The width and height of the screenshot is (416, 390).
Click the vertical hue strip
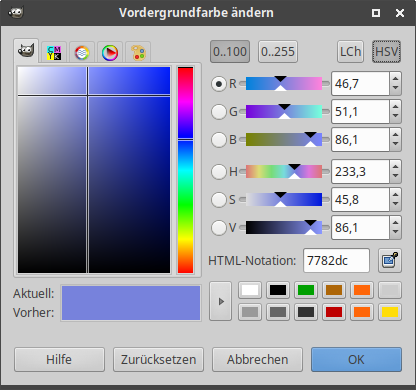[x=185, y=170]
